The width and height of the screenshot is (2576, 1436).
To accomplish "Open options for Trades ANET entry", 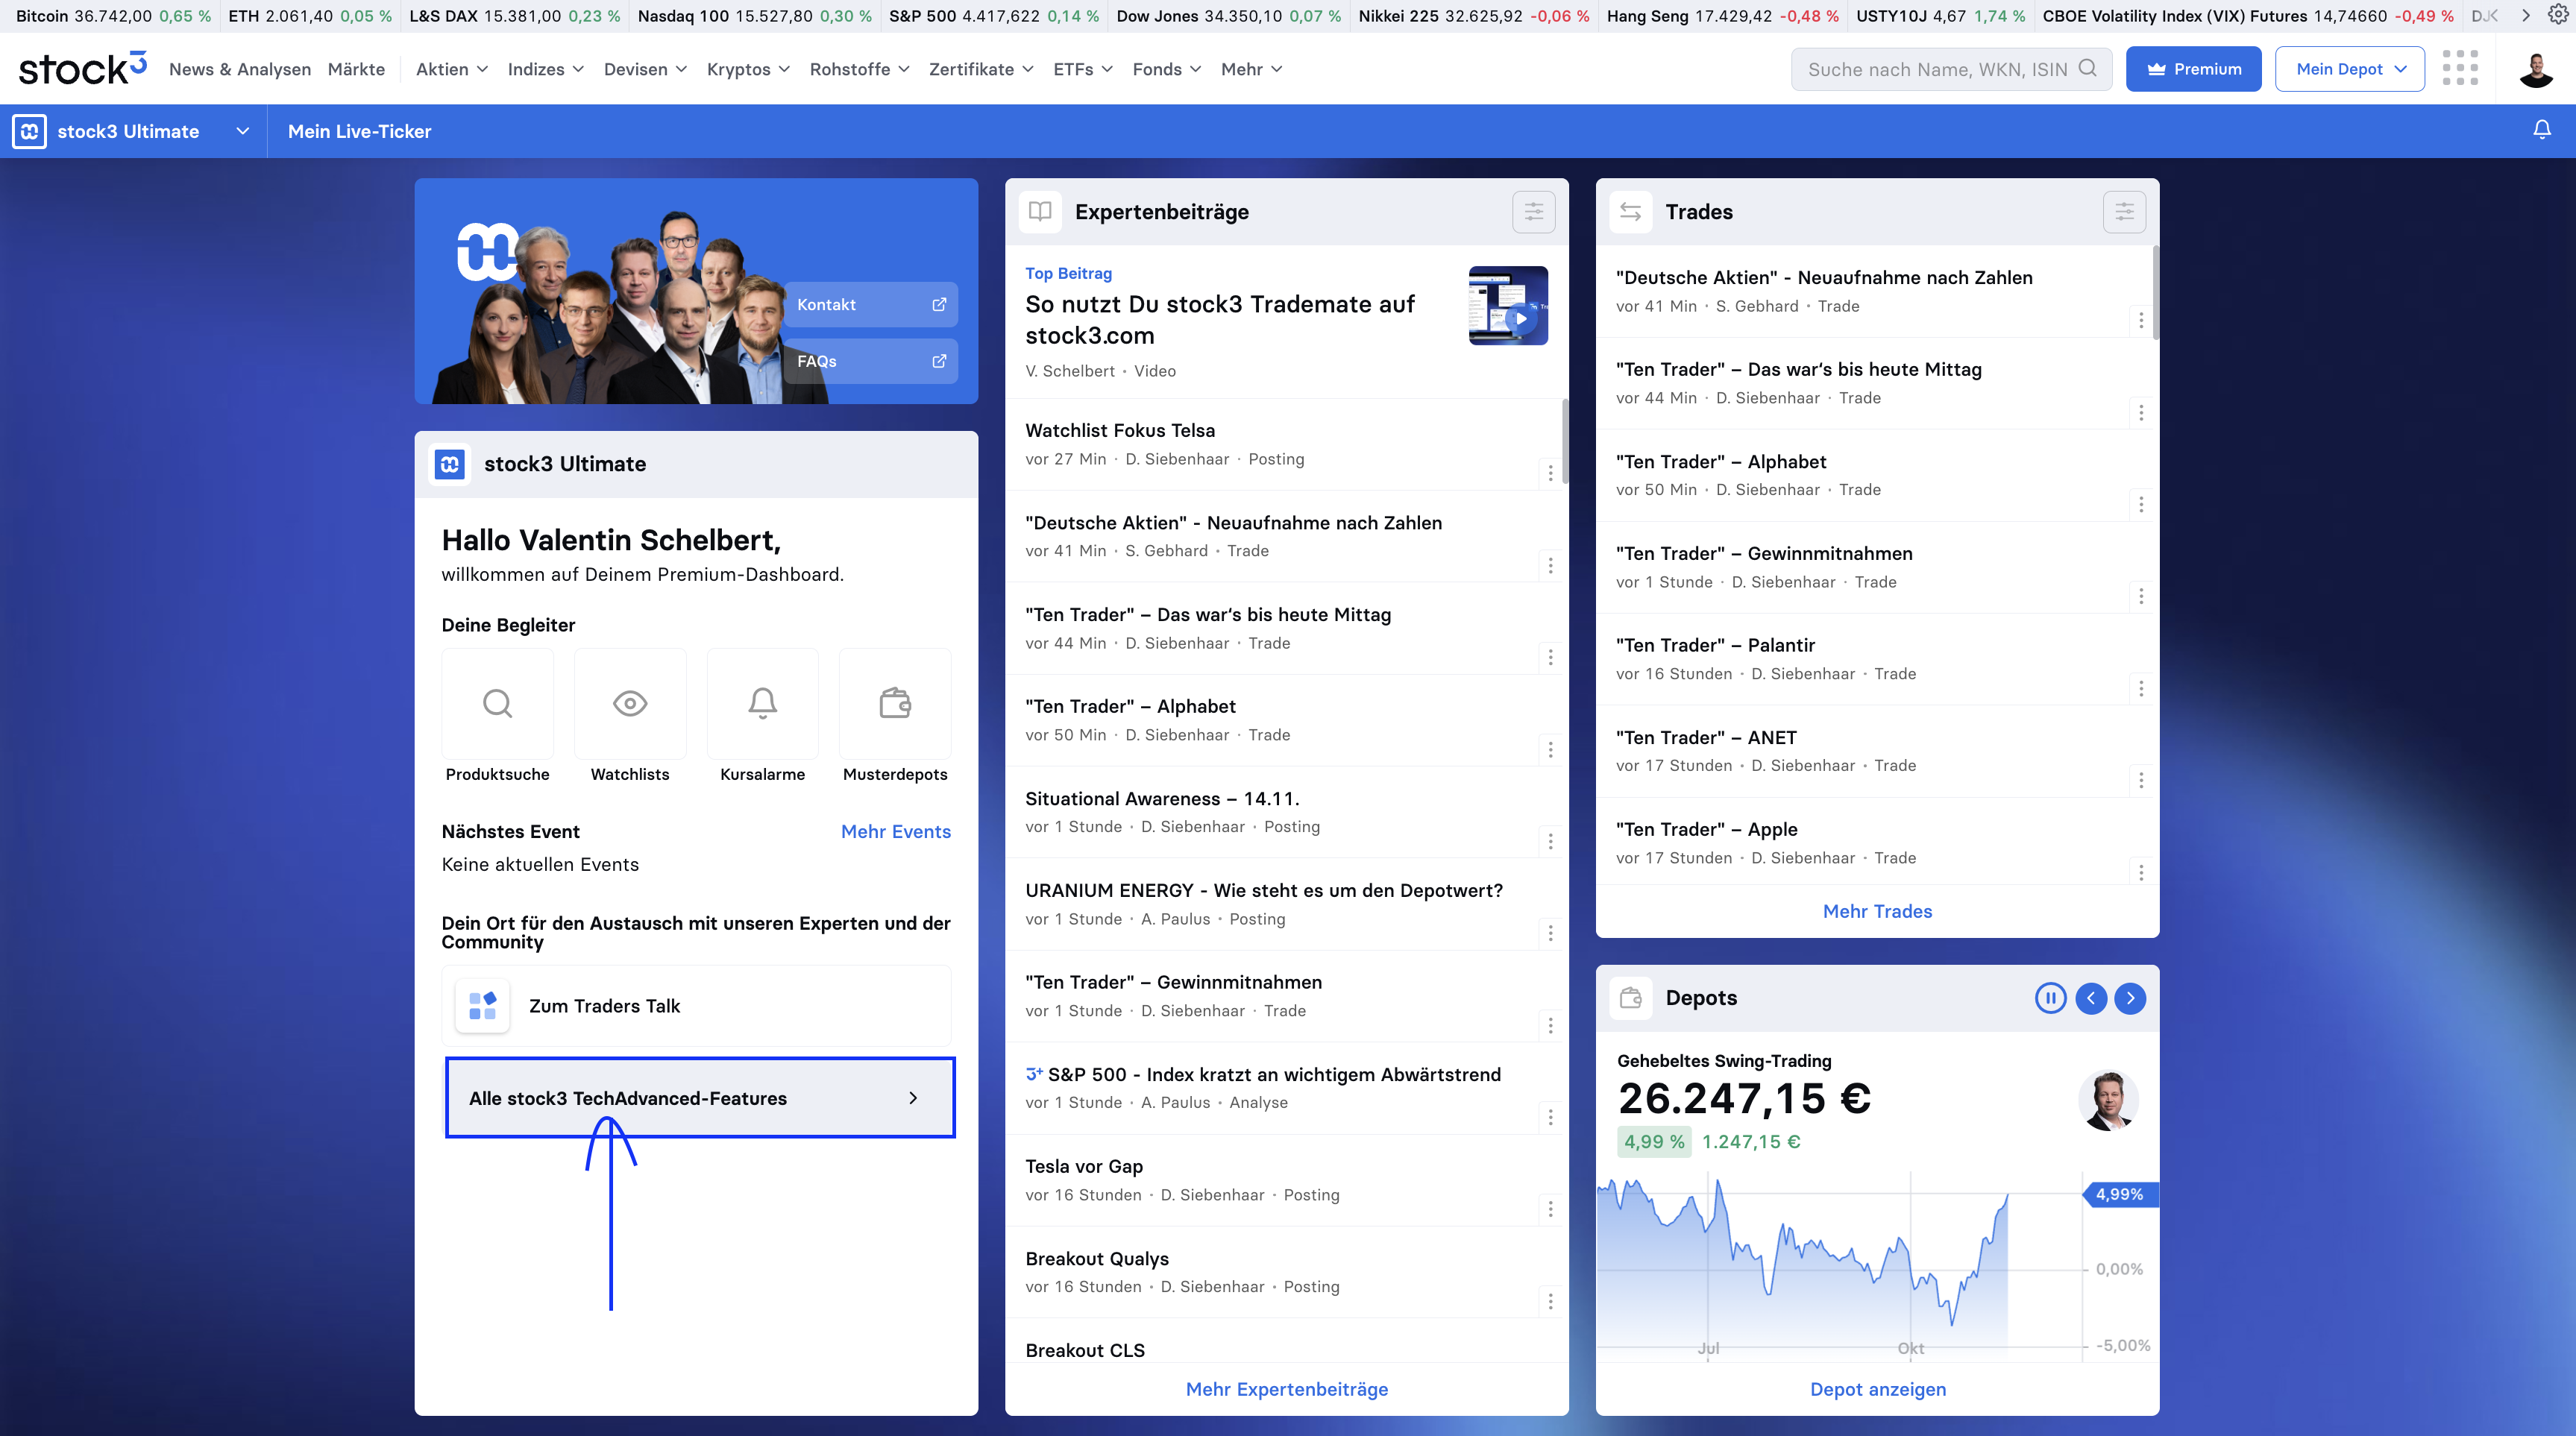I will coord(2141,780).
